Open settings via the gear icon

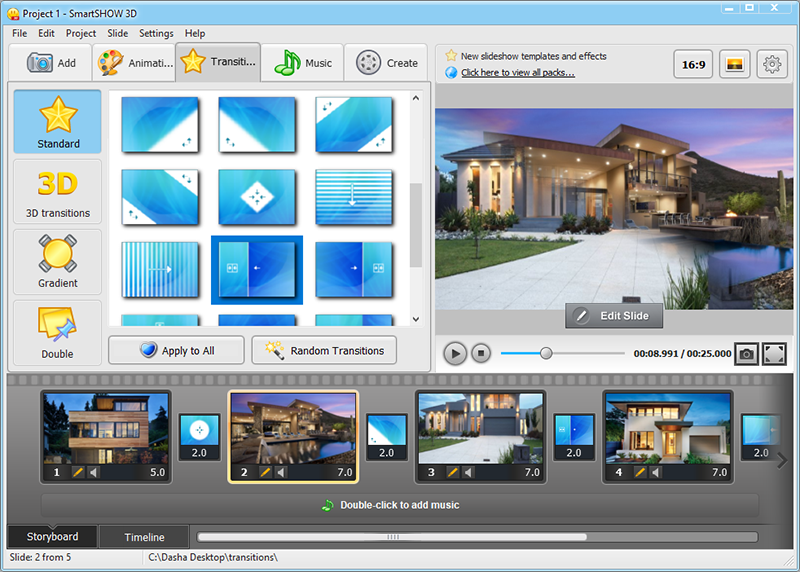tap(772, 64)
